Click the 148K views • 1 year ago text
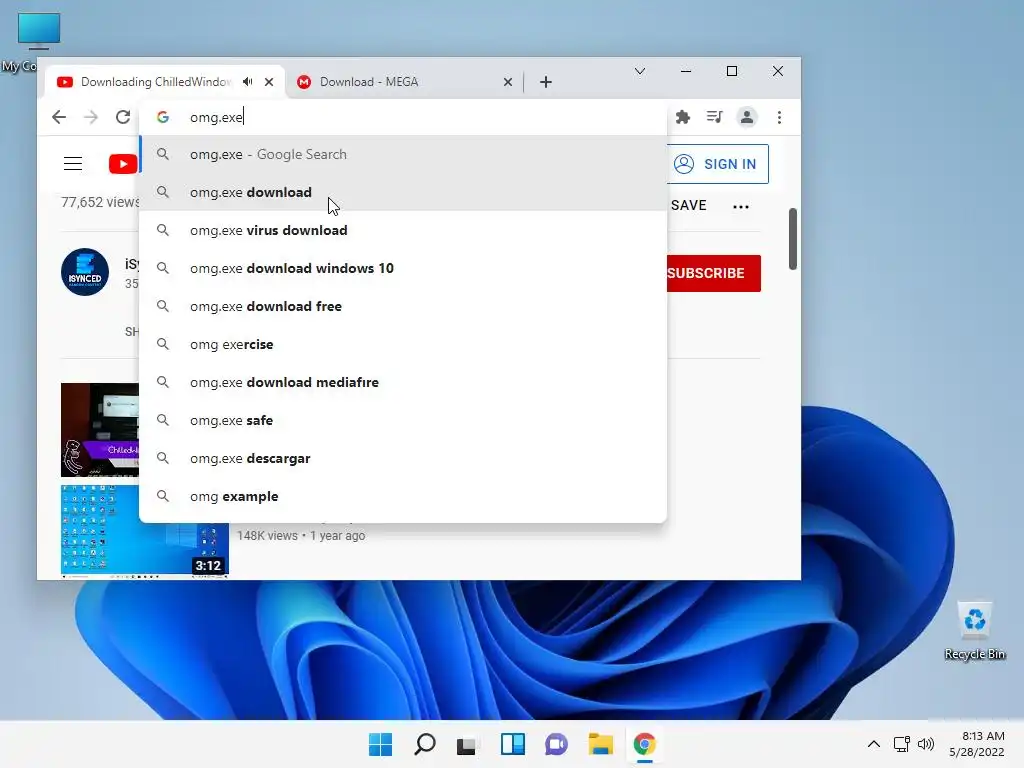Screen dimensions: 1024x768 coord(301,536)
